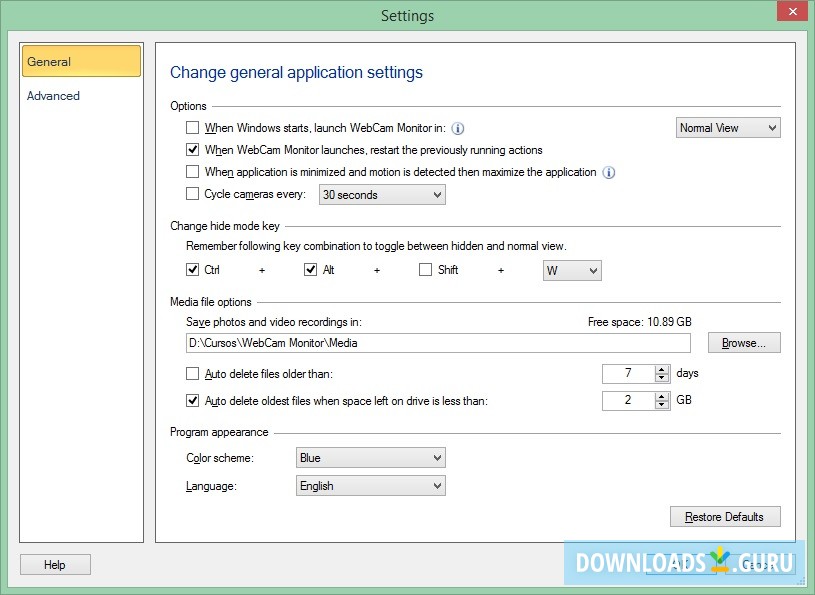Disable auto deleting oldest files on low space

click(192, 400)
